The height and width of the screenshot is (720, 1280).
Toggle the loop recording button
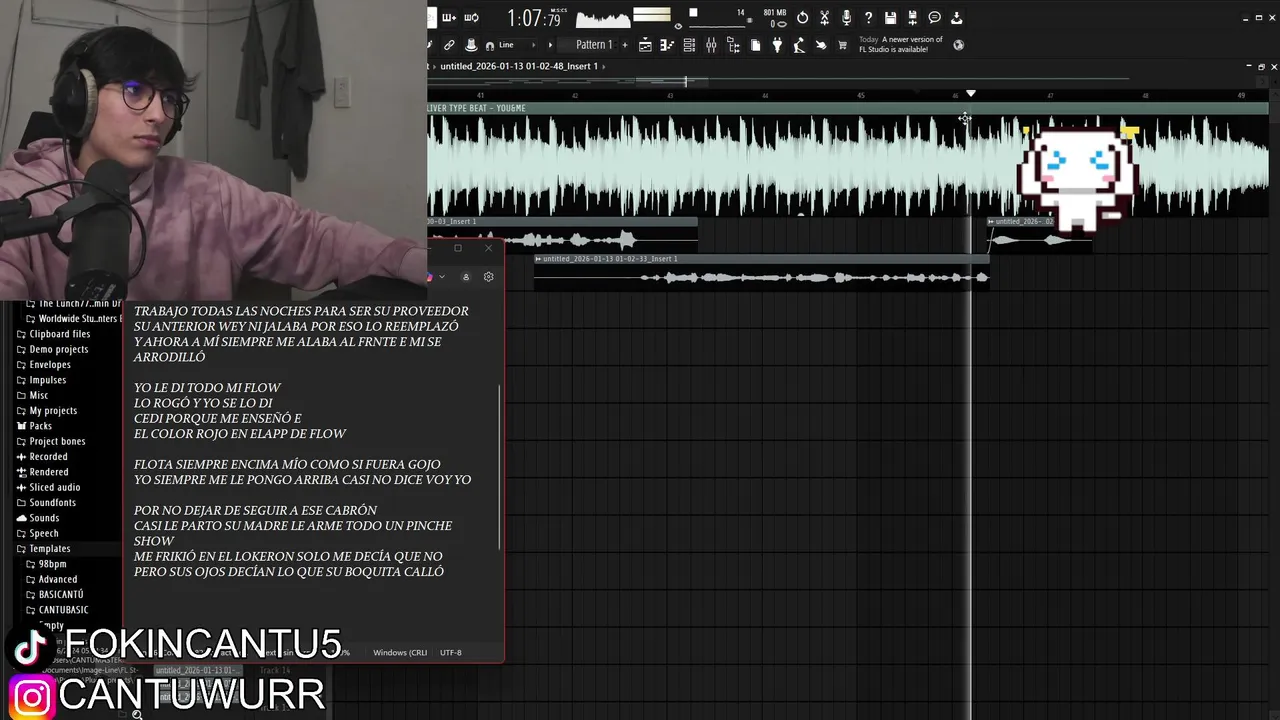pyautogui.click(x=471, y=18)
